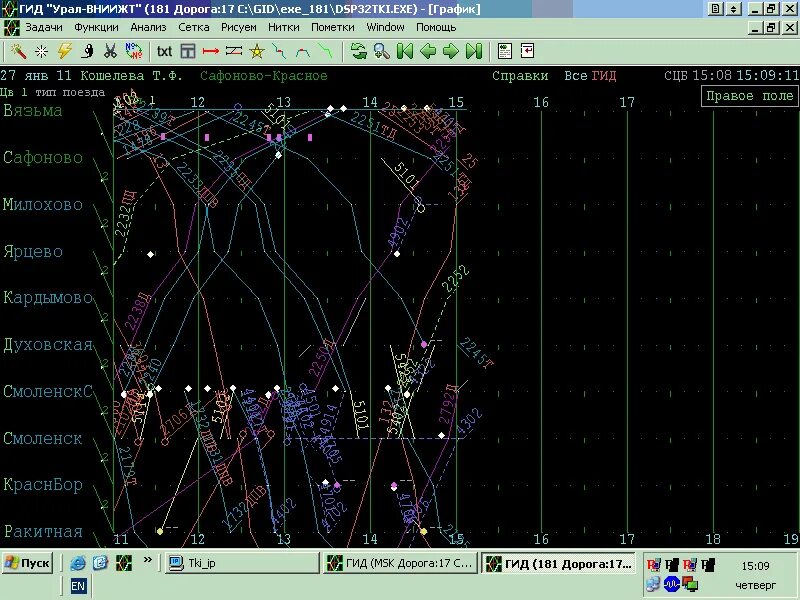Screen dimensions: 800x600
Task: Select the СмоленскС station label
Action: [x=48, y=391]
